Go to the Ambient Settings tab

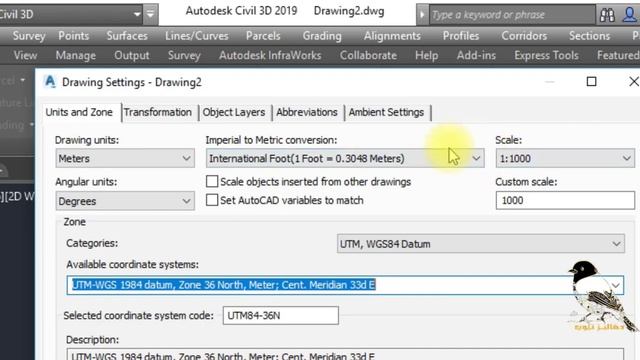click(386, 112)
